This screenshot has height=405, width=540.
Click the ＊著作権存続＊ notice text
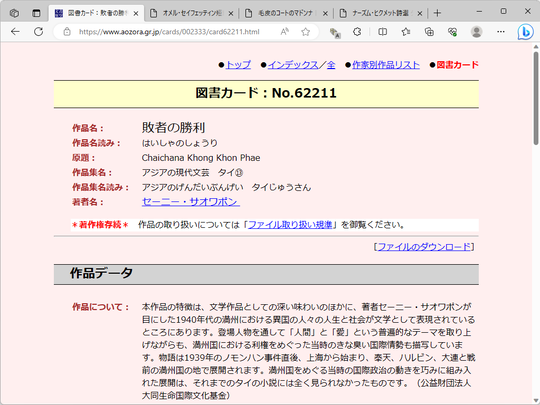100,225
